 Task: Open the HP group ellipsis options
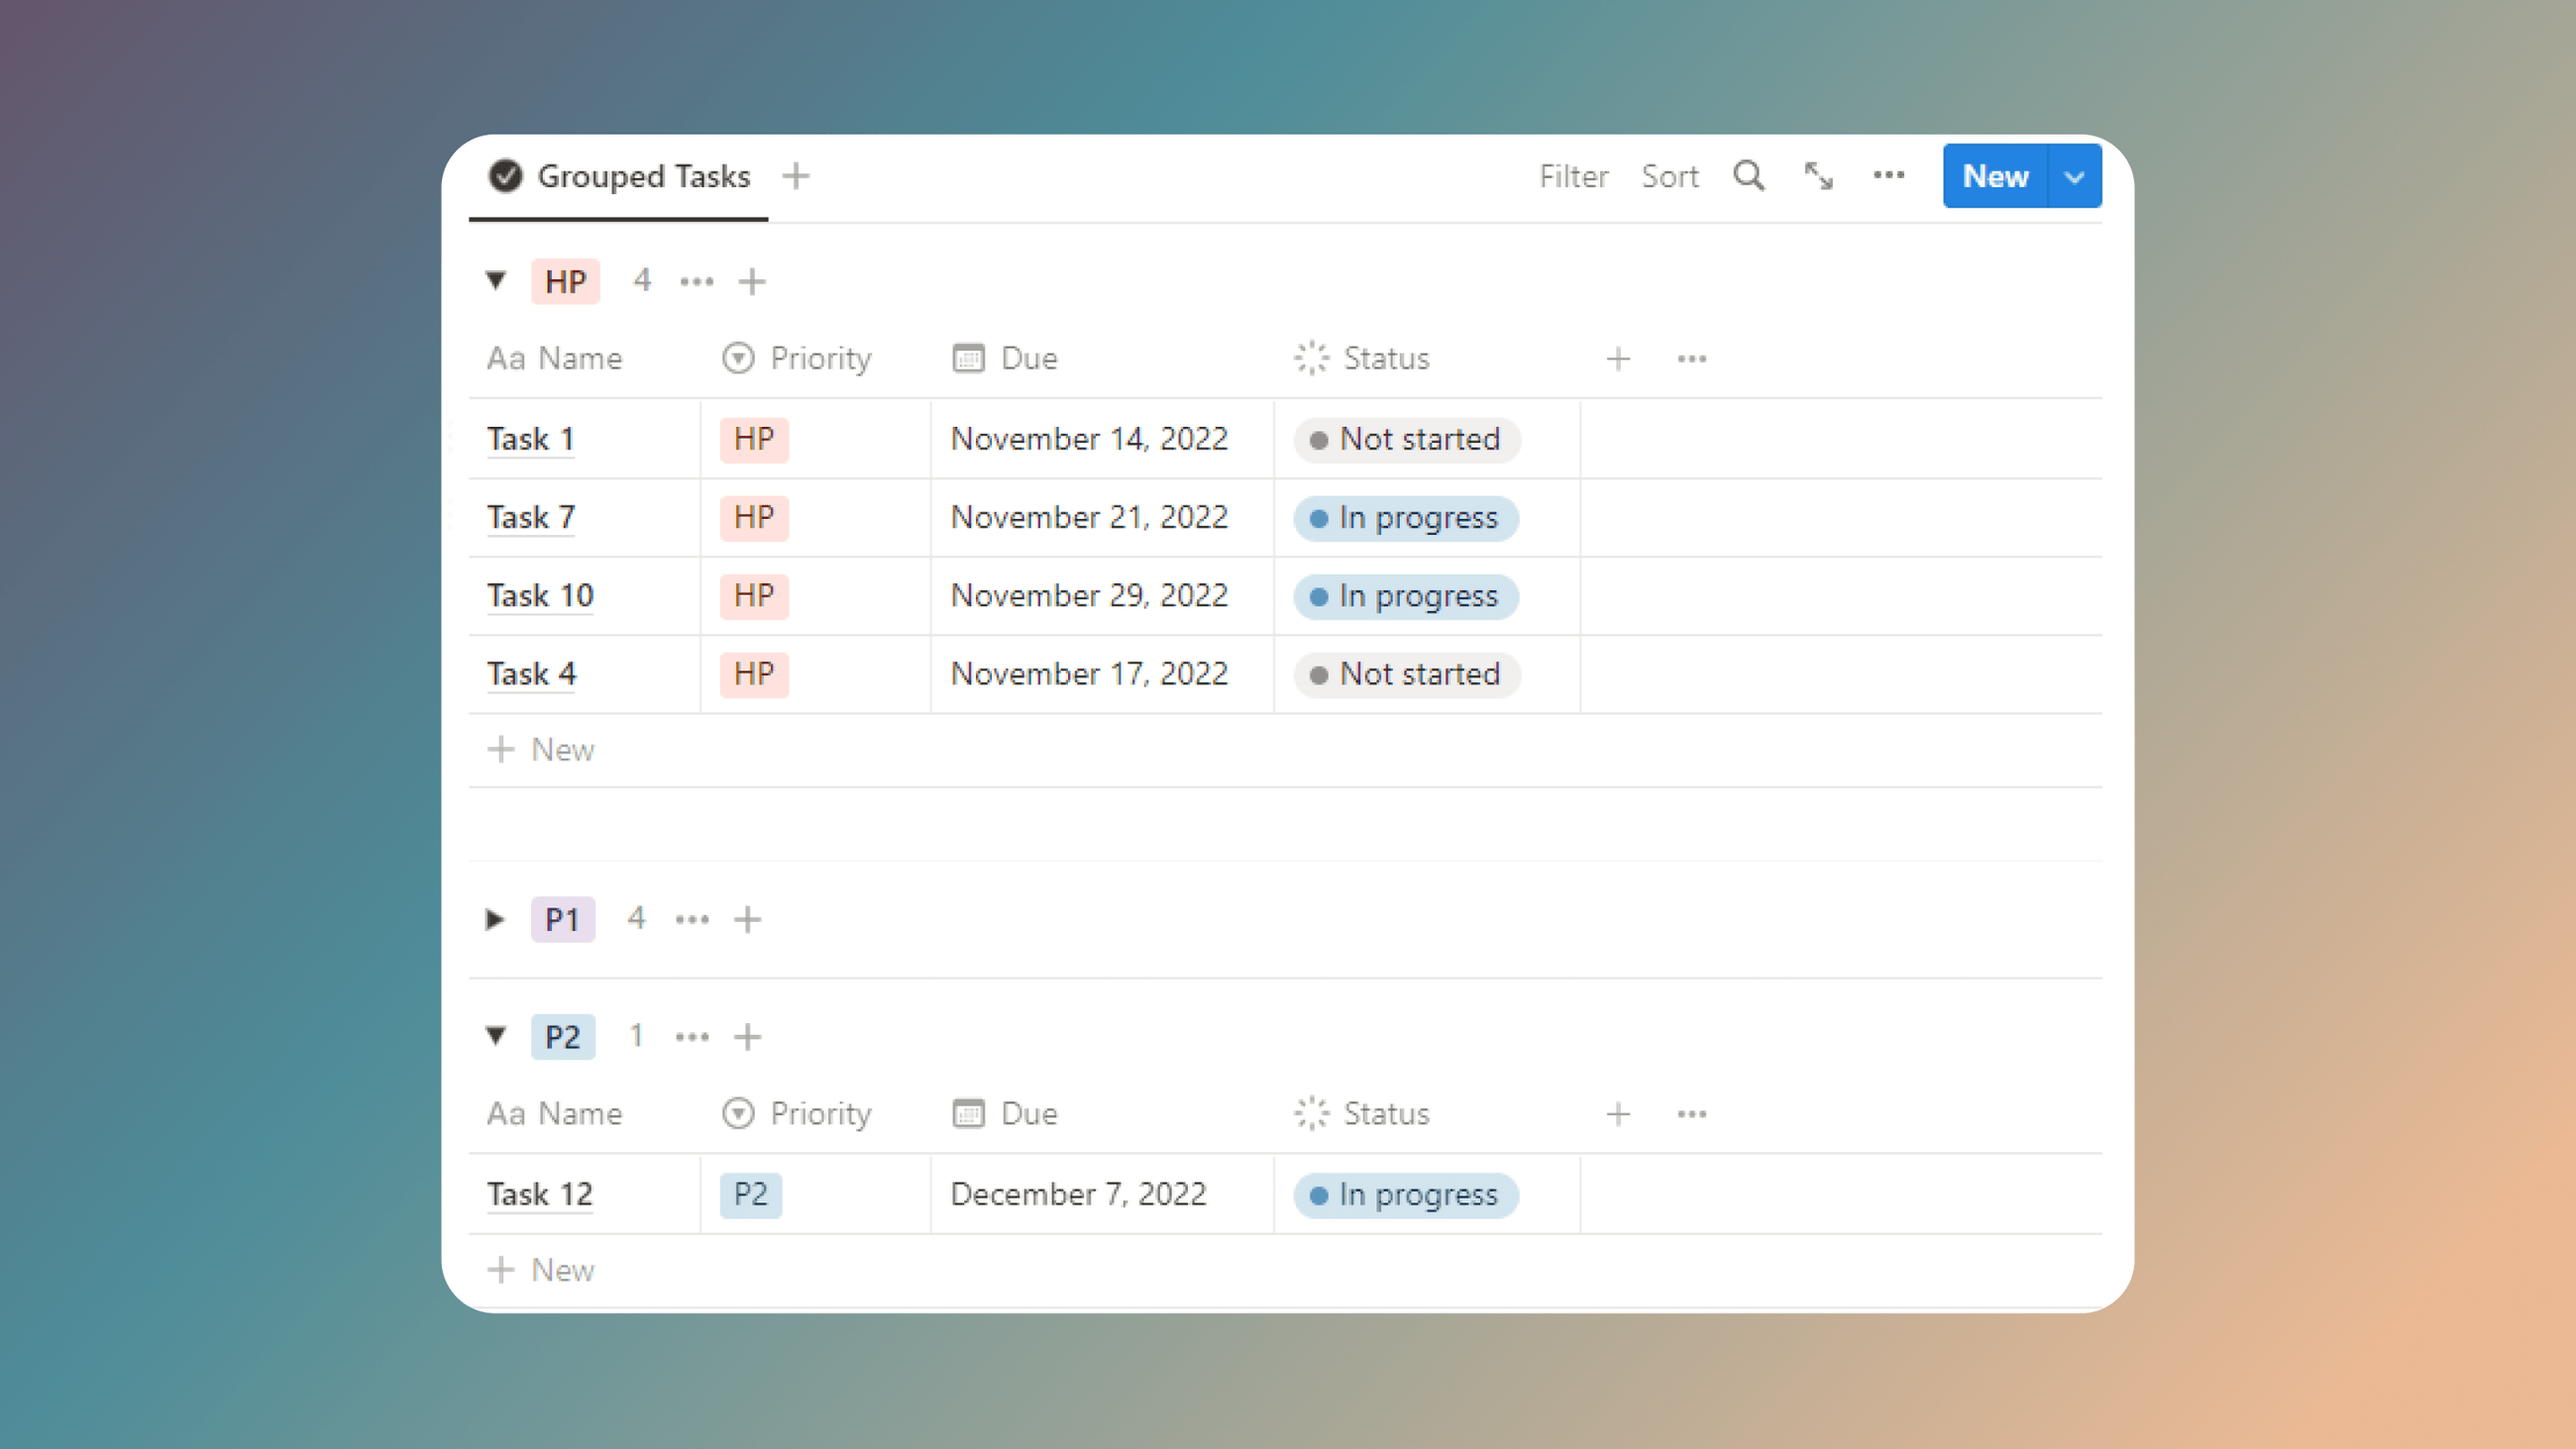(x=697, y=281)
